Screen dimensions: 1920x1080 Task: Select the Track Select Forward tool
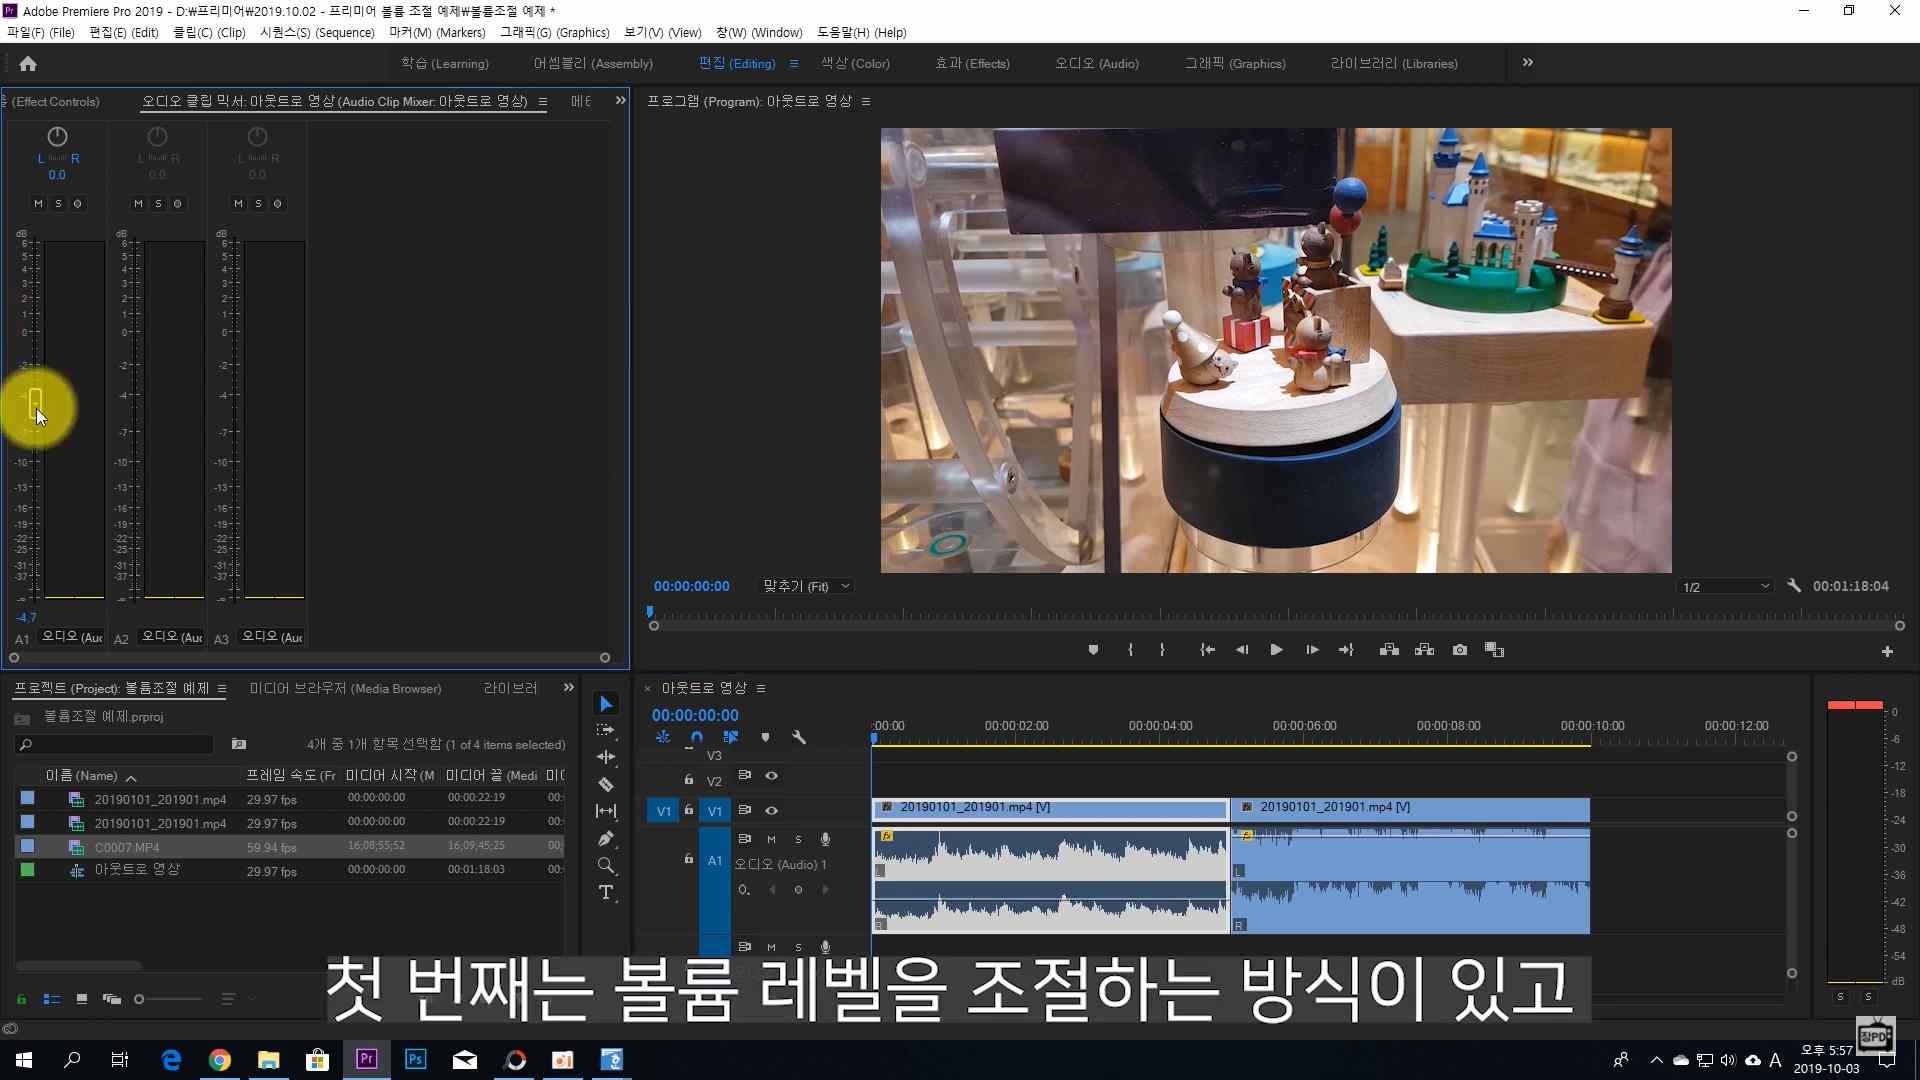pos(606,731)
